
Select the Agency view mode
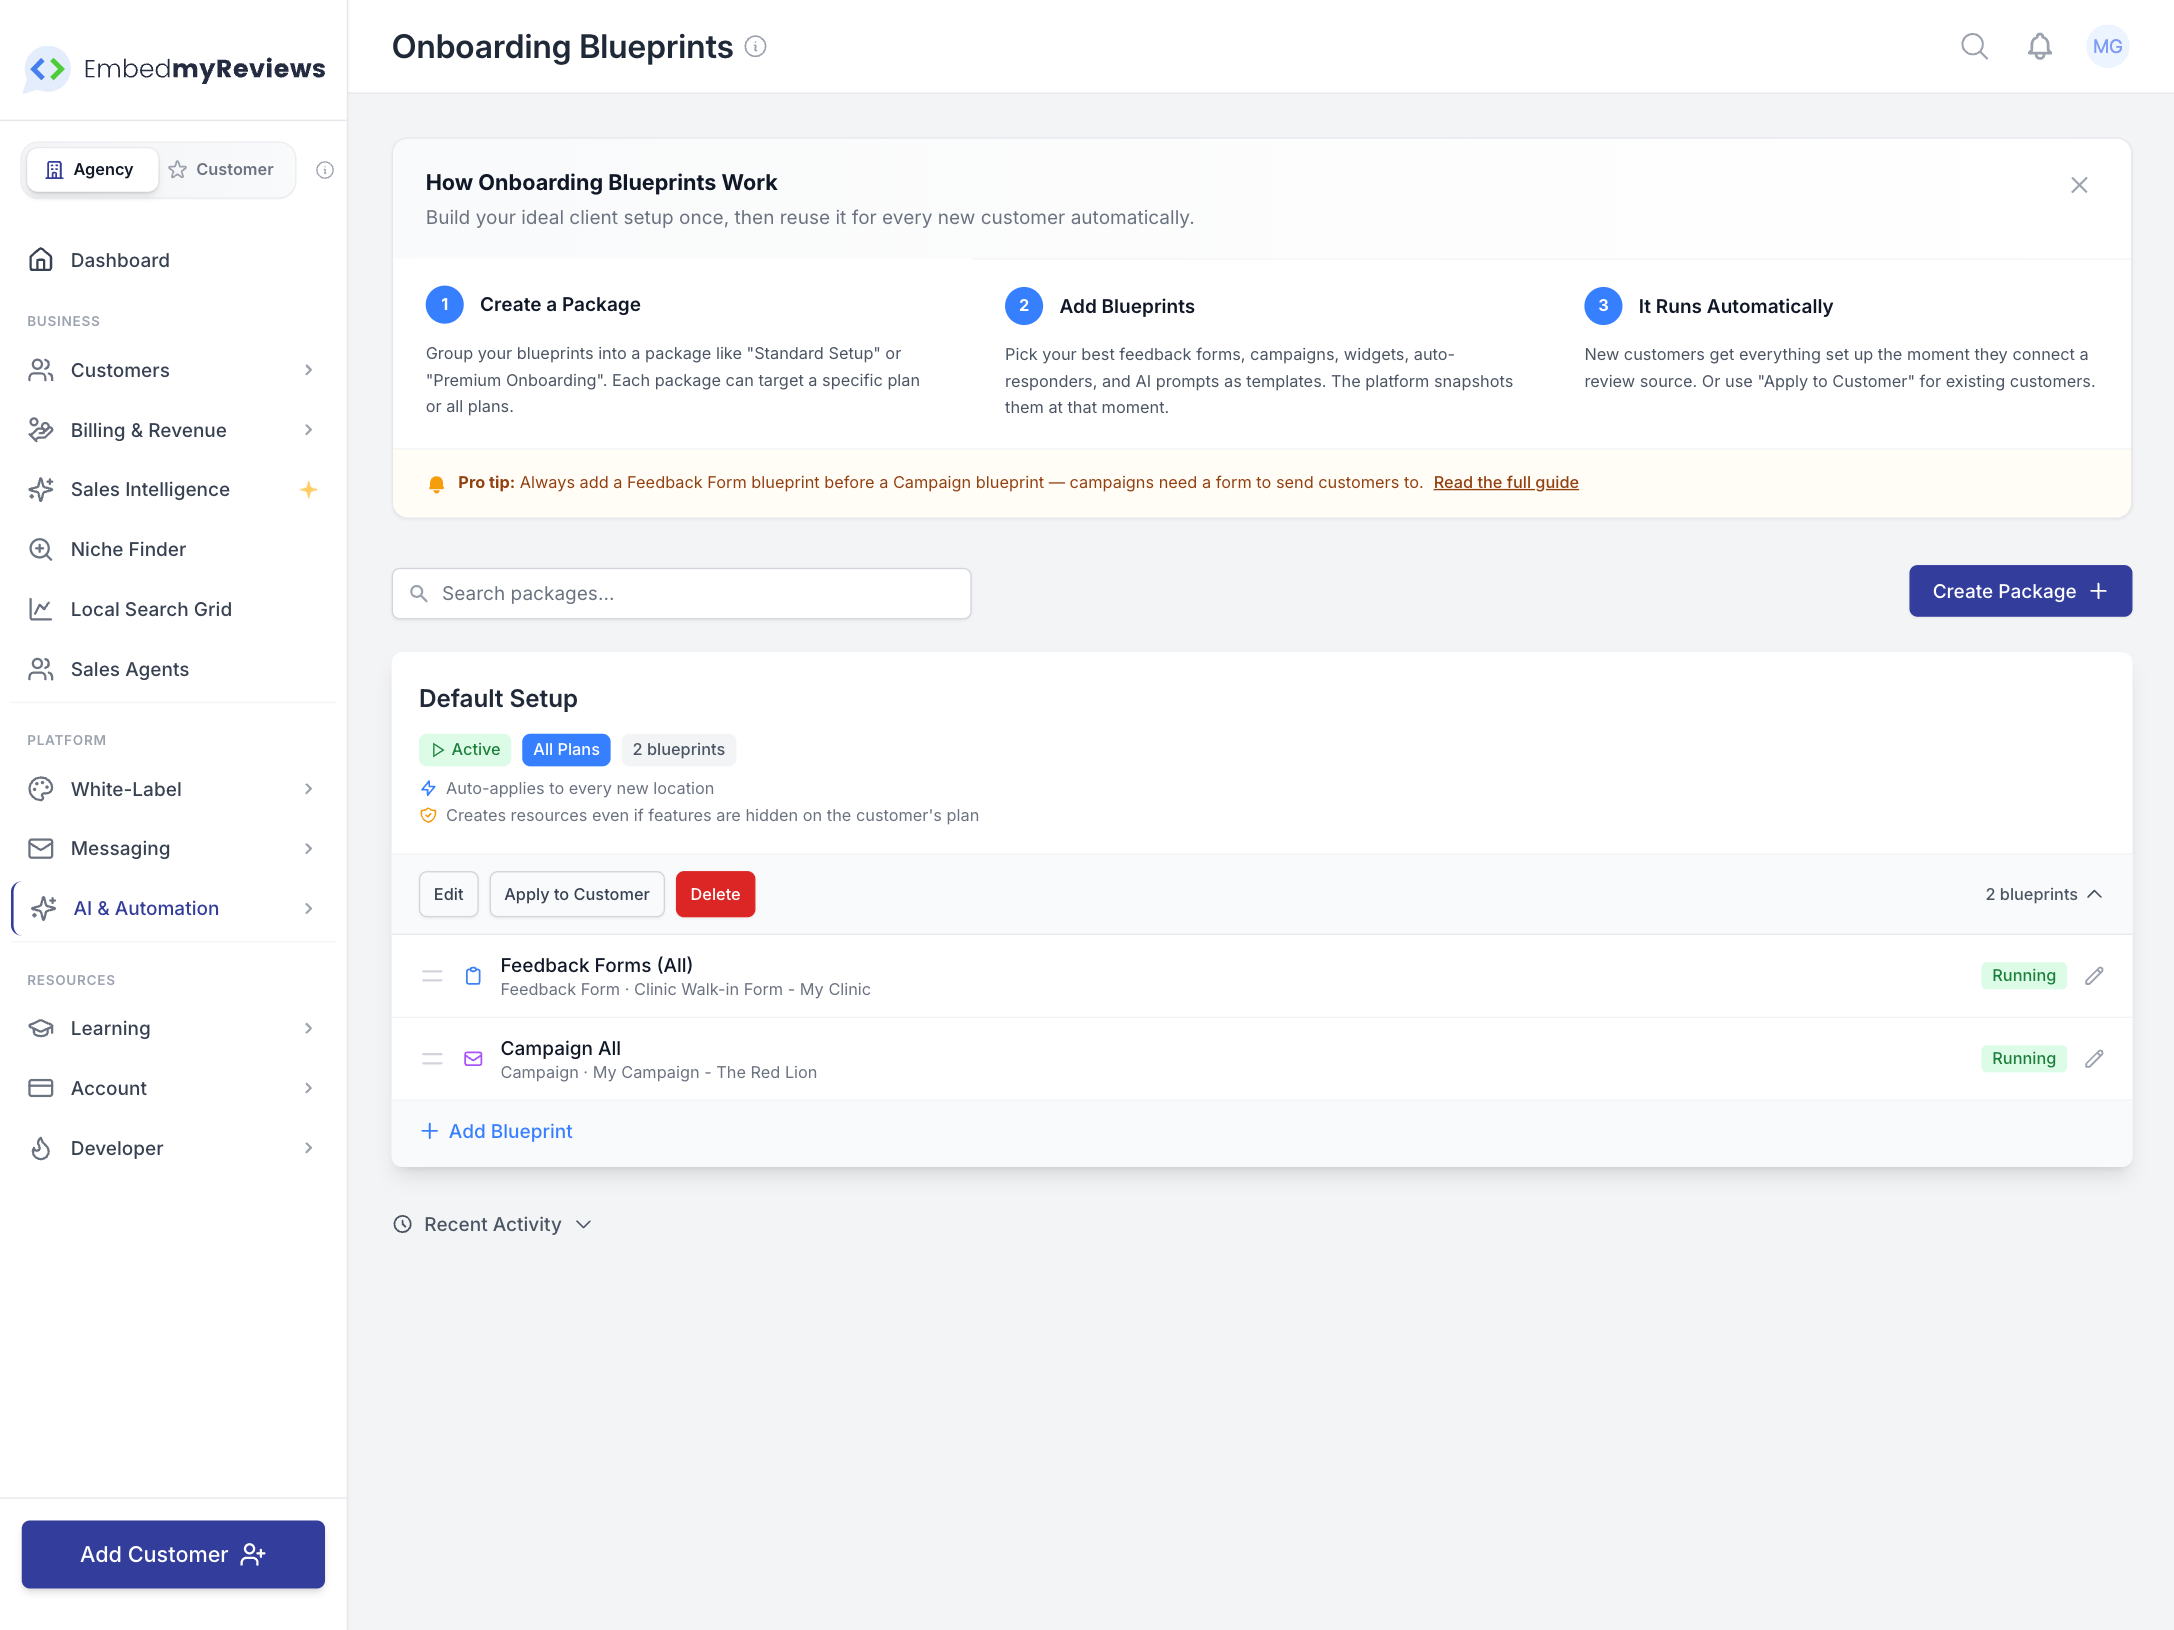click(91, 170)
